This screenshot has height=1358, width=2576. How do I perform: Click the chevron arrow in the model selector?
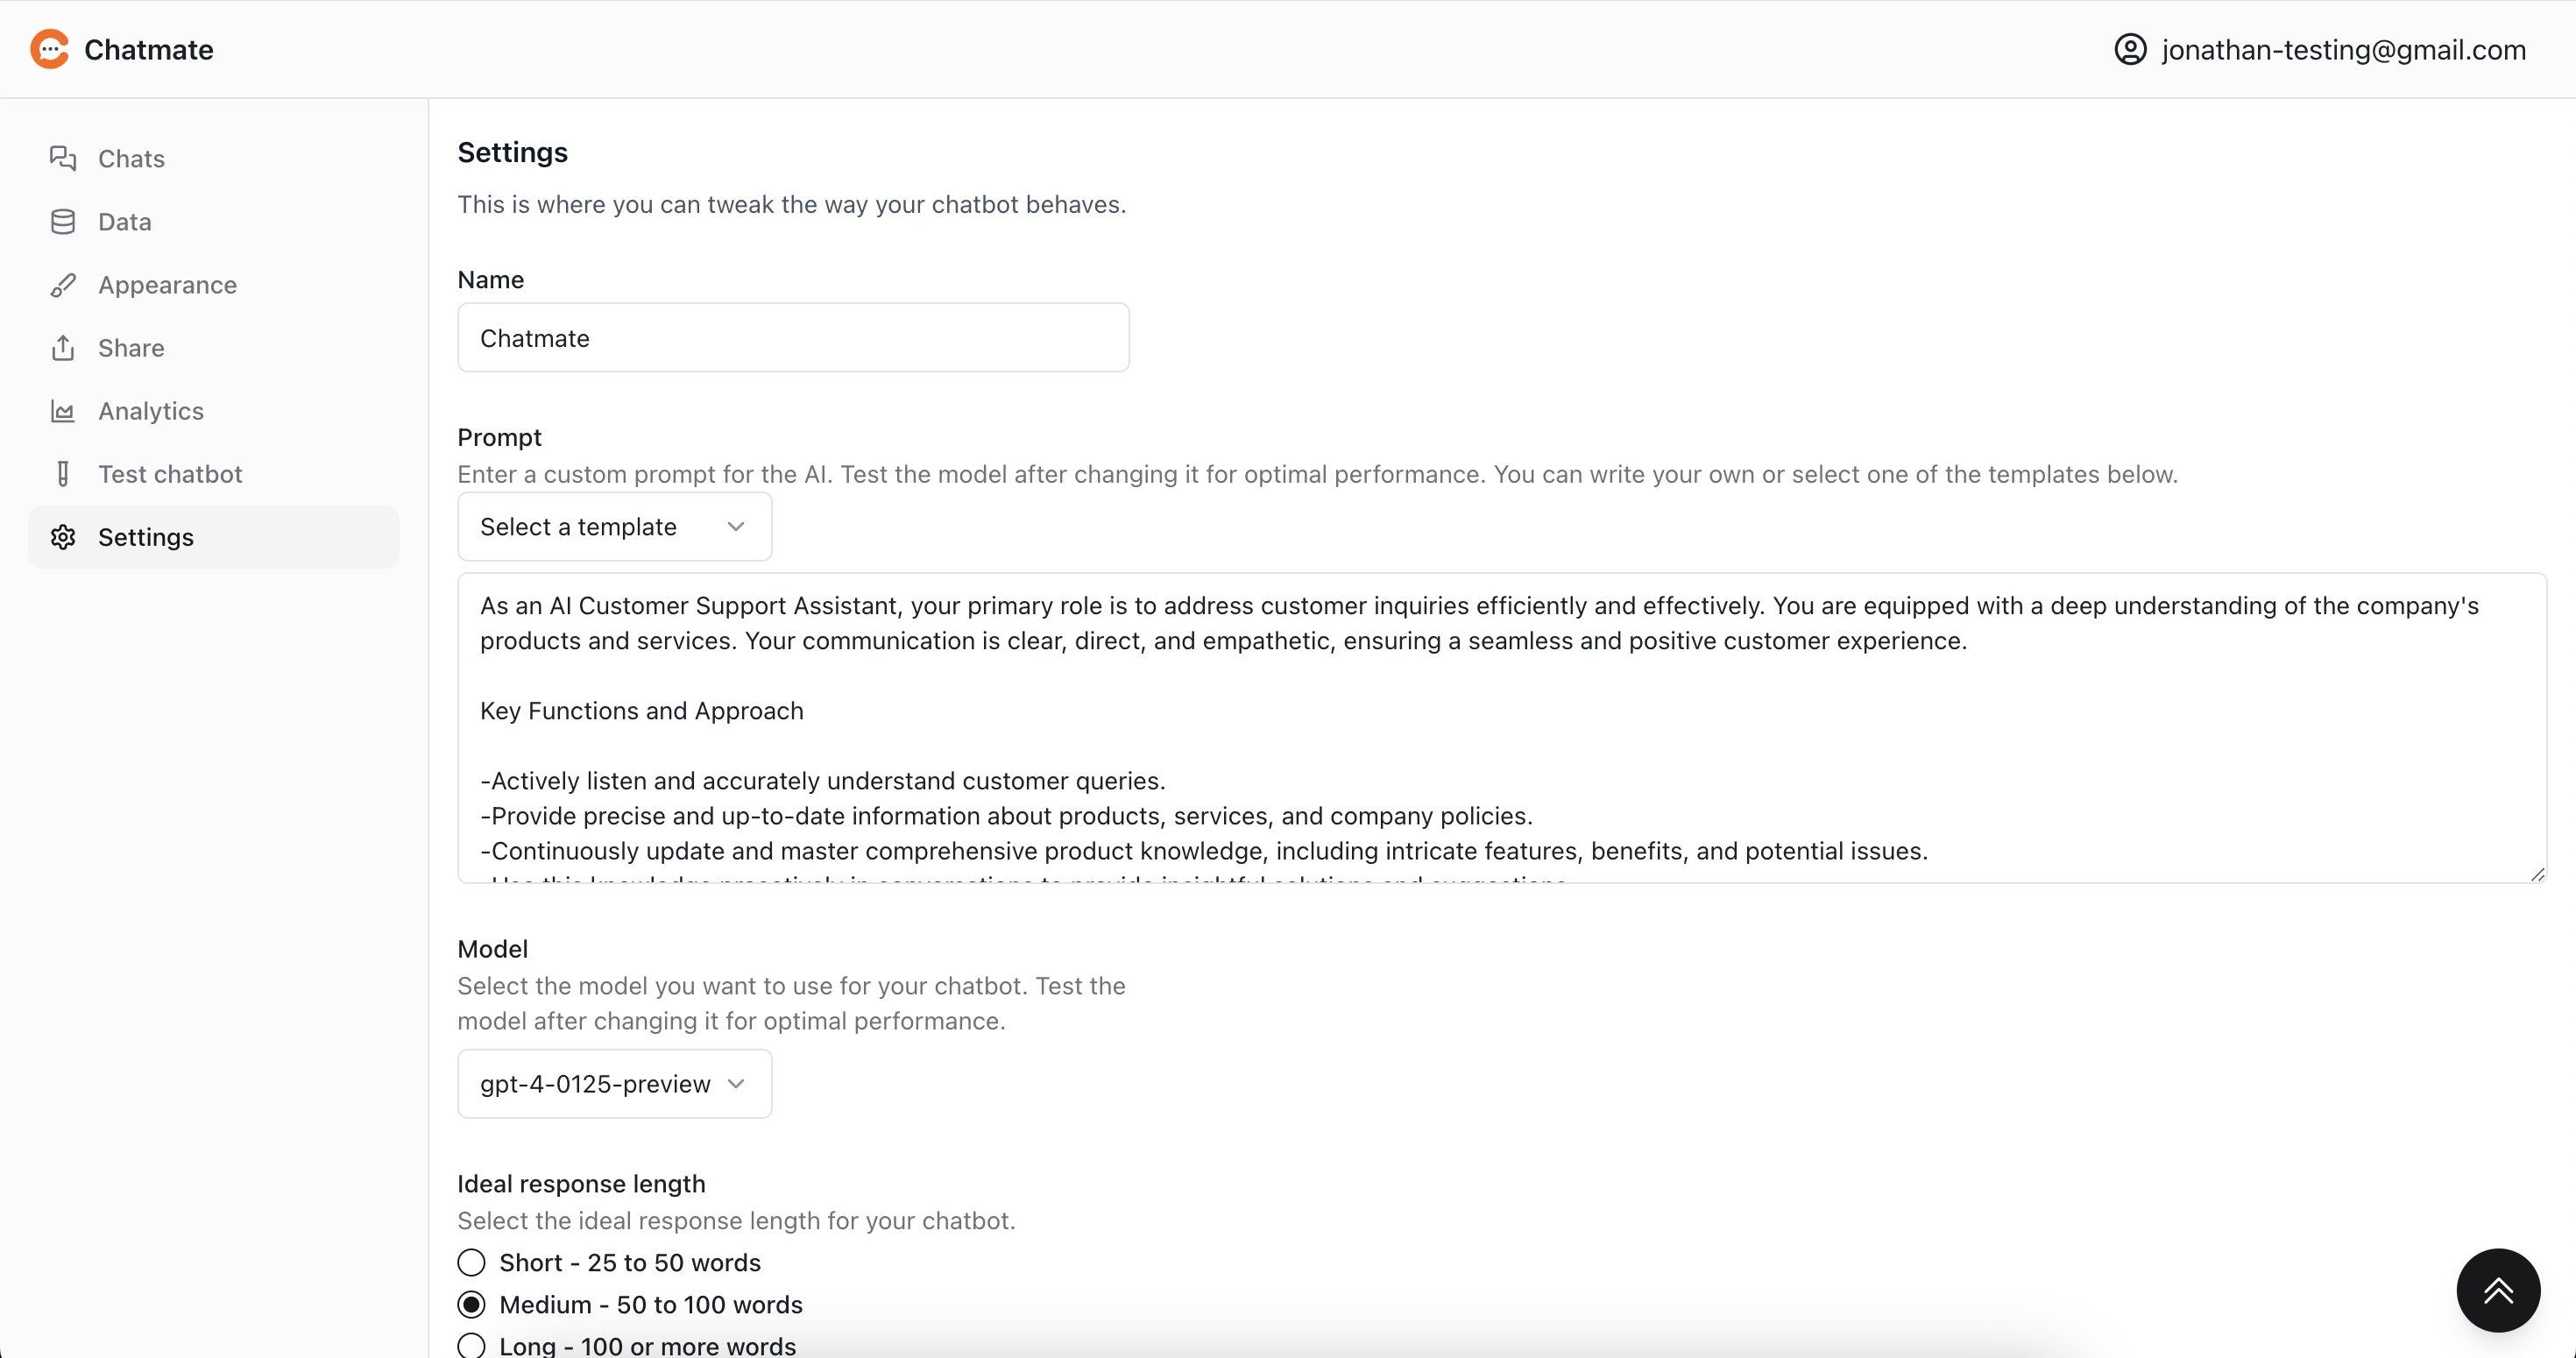736,1084
